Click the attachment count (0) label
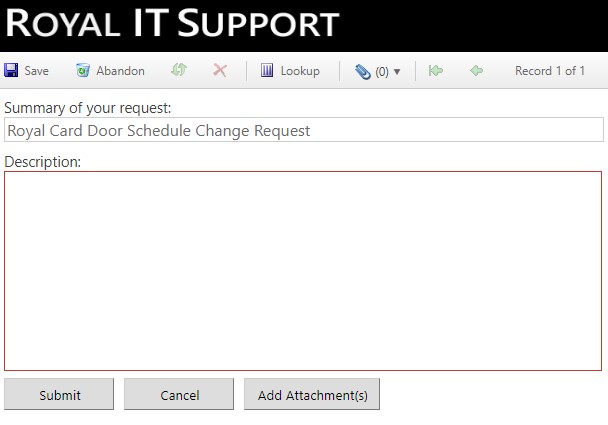This screenshot has width=608, height=425. (x=382, y=72)
